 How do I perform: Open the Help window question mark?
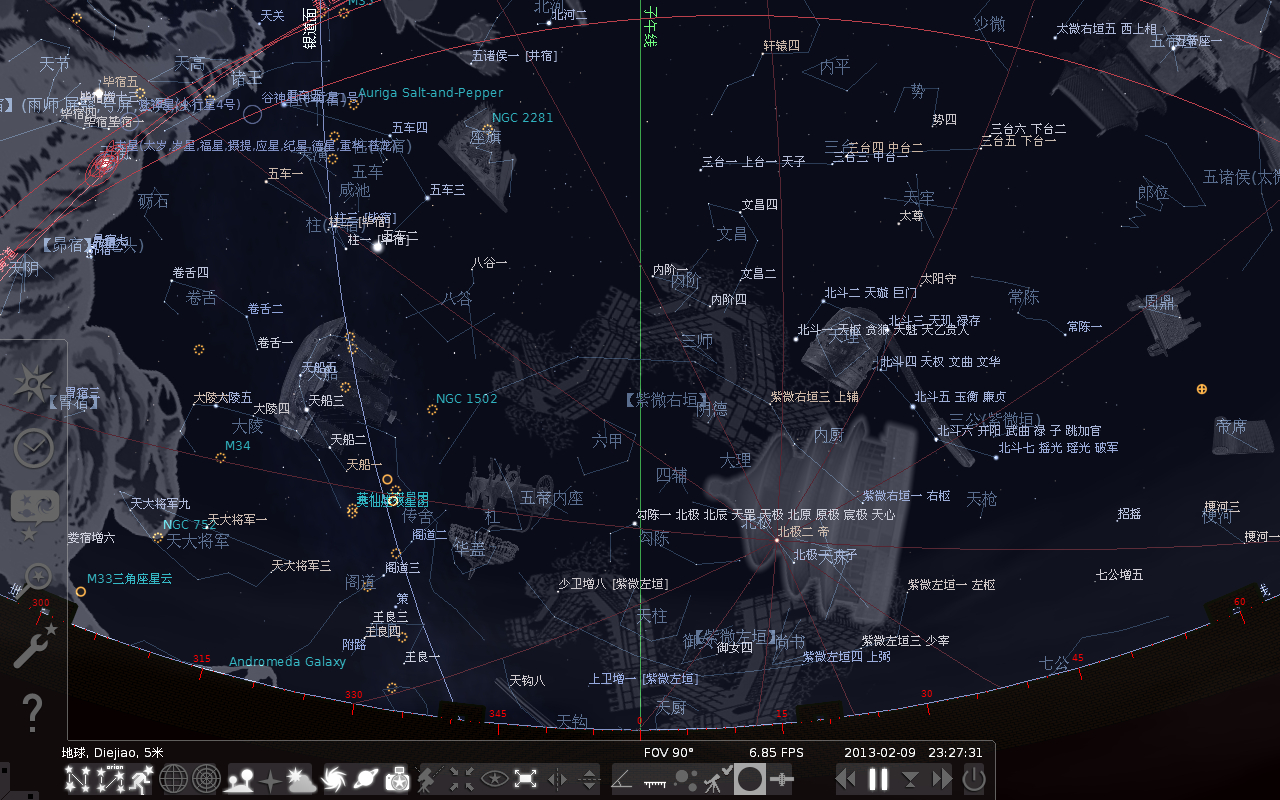(x=32, y=712)
